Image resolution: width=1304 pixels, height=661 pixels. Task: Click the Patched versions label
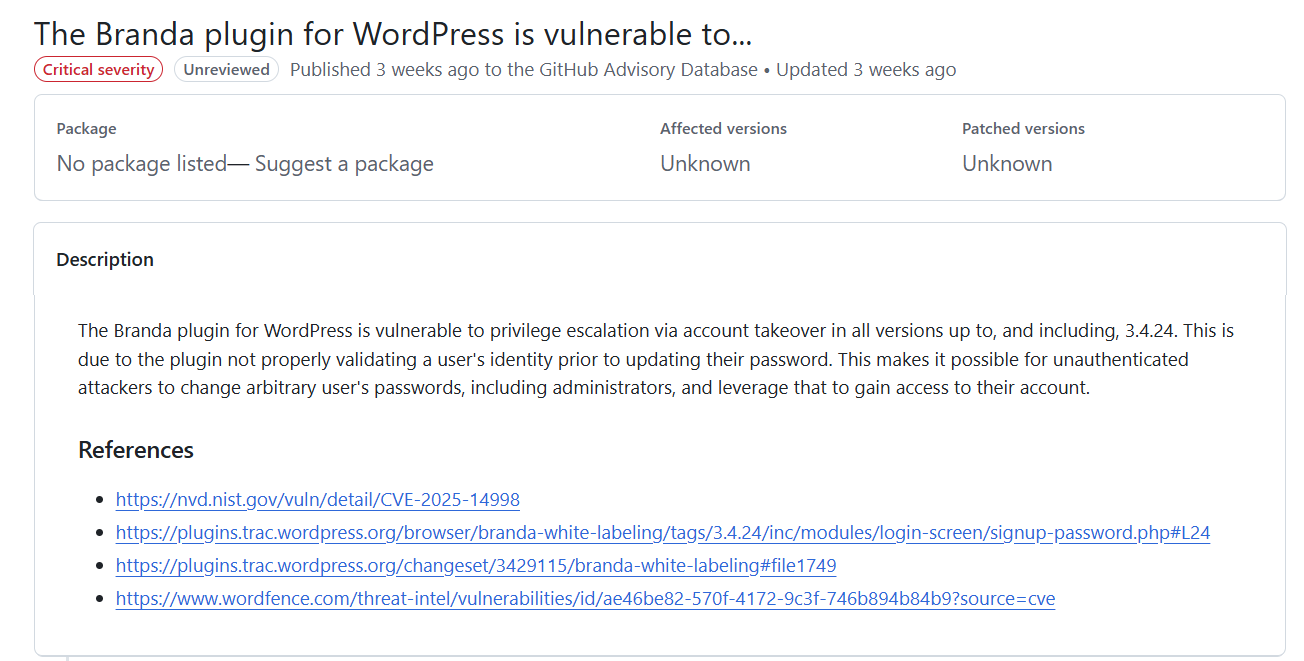coord(1023,129)
